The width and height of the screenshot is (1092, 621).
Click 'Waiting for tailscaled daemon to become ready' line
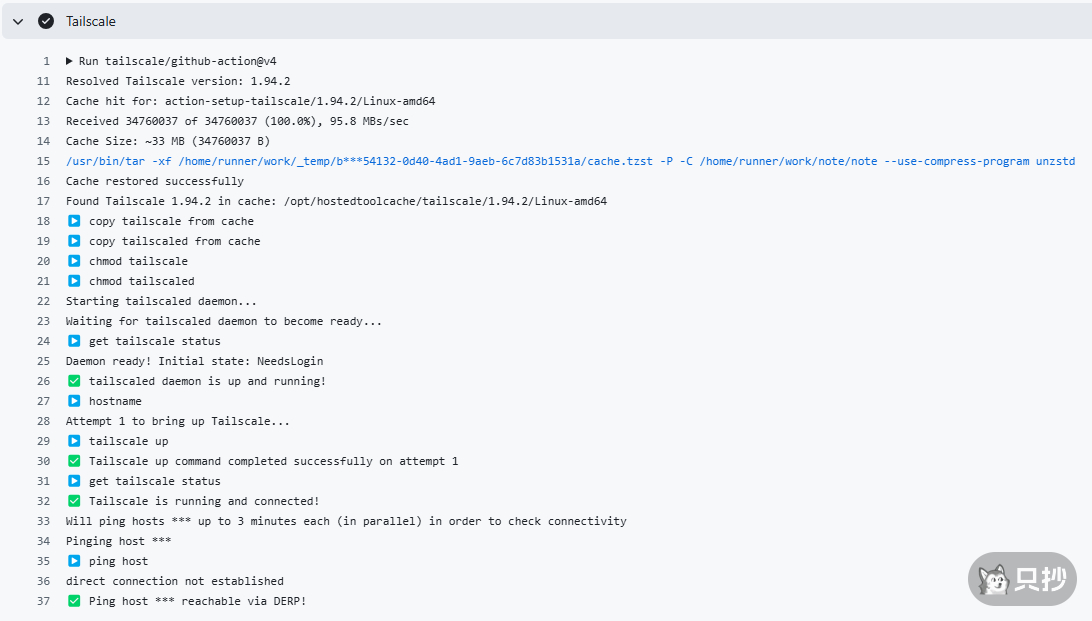pos(224,322)
